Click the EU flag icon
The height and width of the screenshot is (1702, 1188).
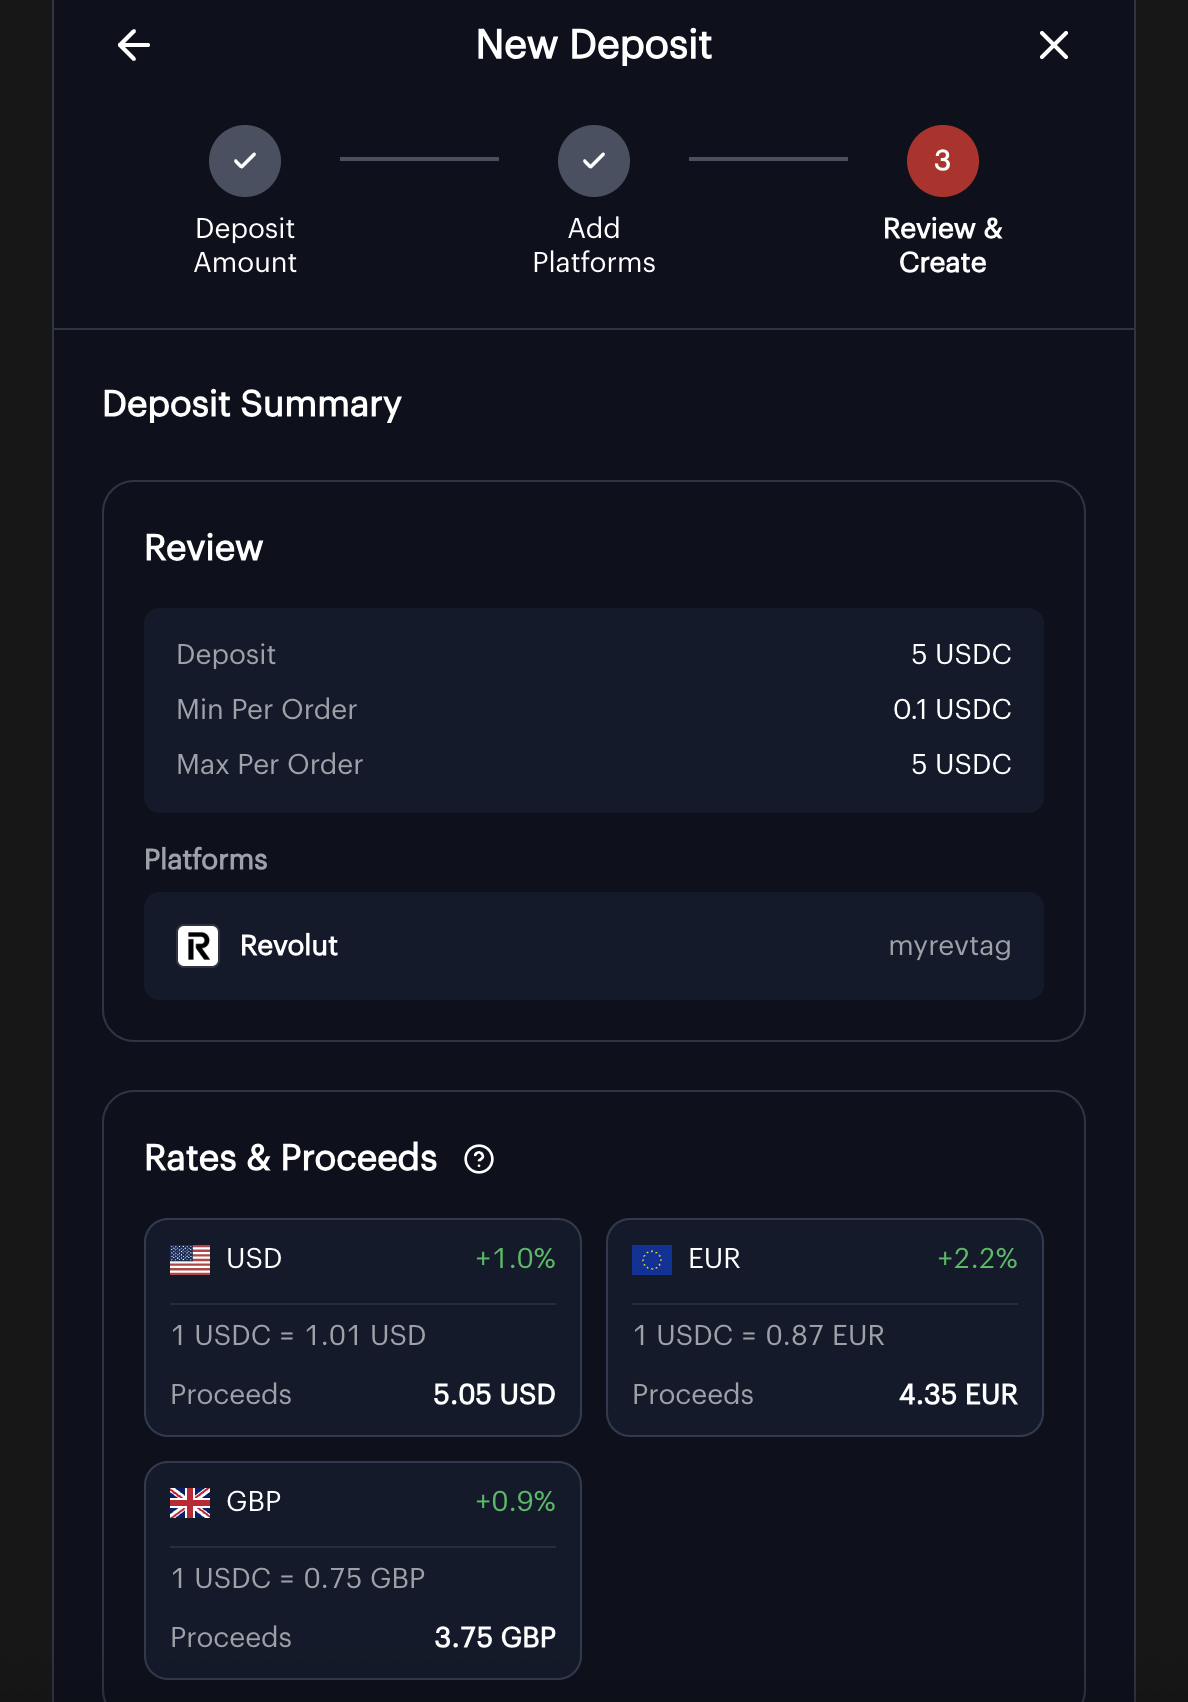click(x=652, y=1259)
